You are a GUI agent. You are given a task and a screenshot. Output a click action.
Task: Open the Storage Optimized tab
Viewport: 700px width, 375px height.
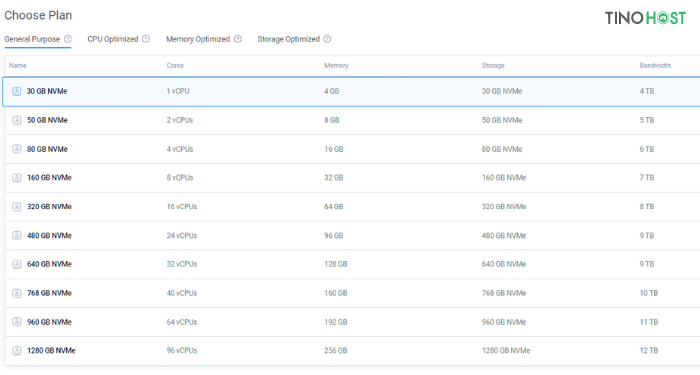point(288,39)
